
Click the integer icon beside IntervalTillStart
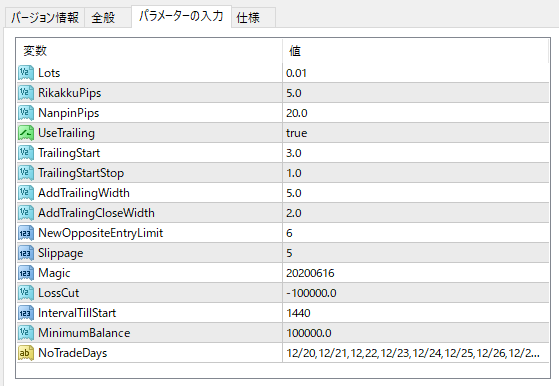[x=26, y=313]
